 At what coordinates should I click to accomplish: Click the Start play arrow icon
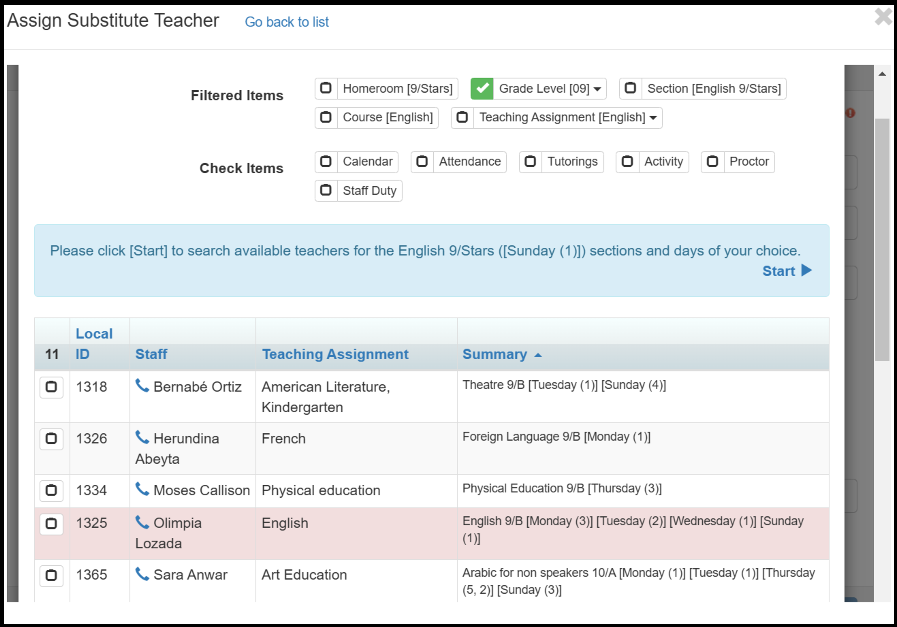pos(807,271)
